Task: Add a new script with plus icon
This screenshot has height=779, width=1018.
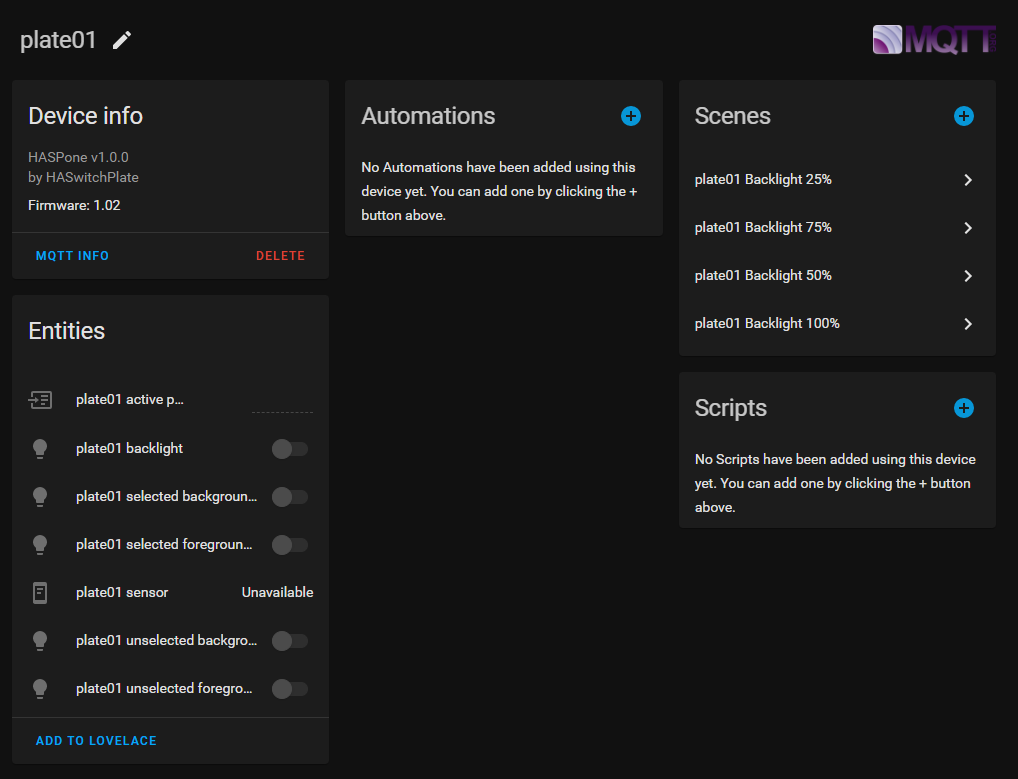Action: coord(964,408)
